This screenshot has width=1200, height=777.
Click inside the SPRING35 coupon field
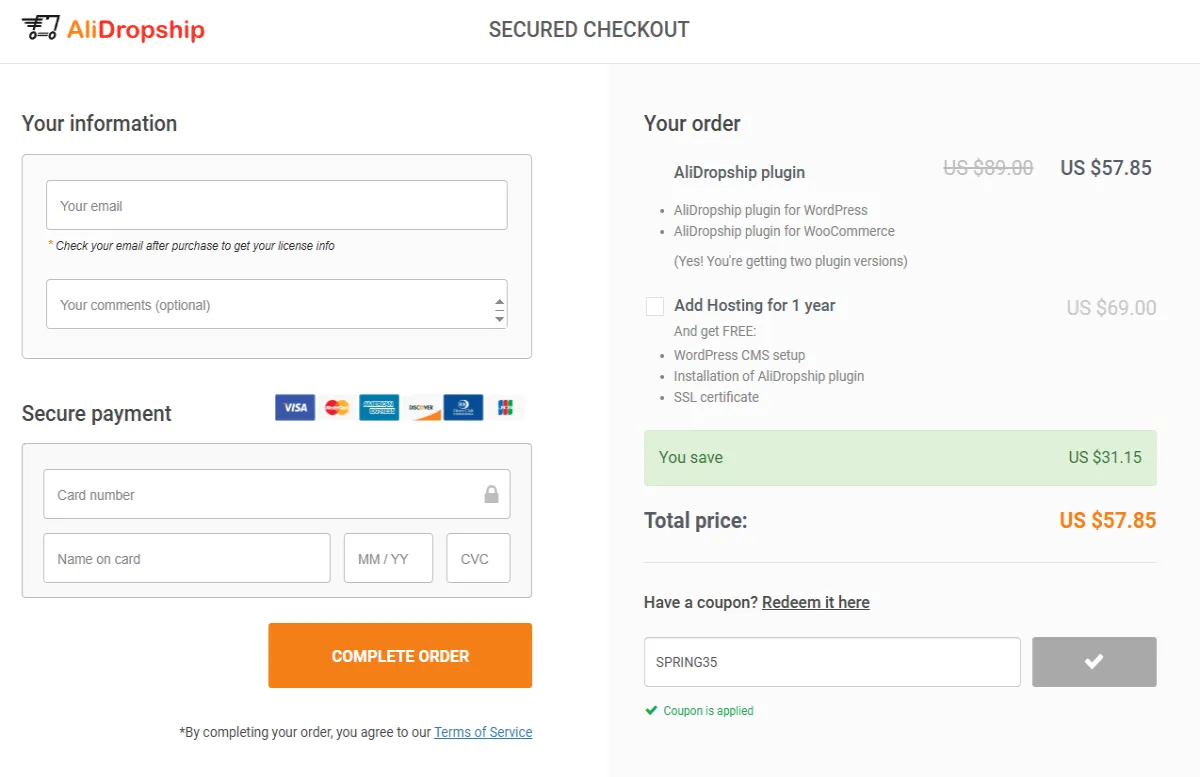click(x=832, y=661)
